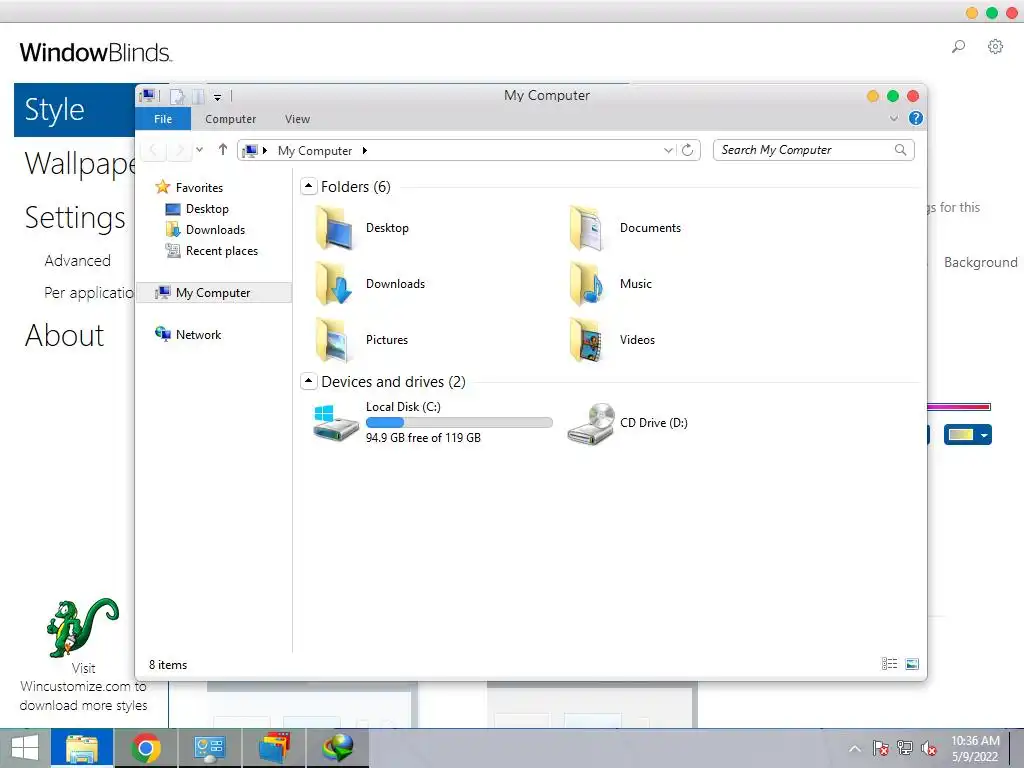Image resolution: width=1024 pixels, height=768 pixels.
Task: Open the Documents folder icon
Action: tap(587, 228)
